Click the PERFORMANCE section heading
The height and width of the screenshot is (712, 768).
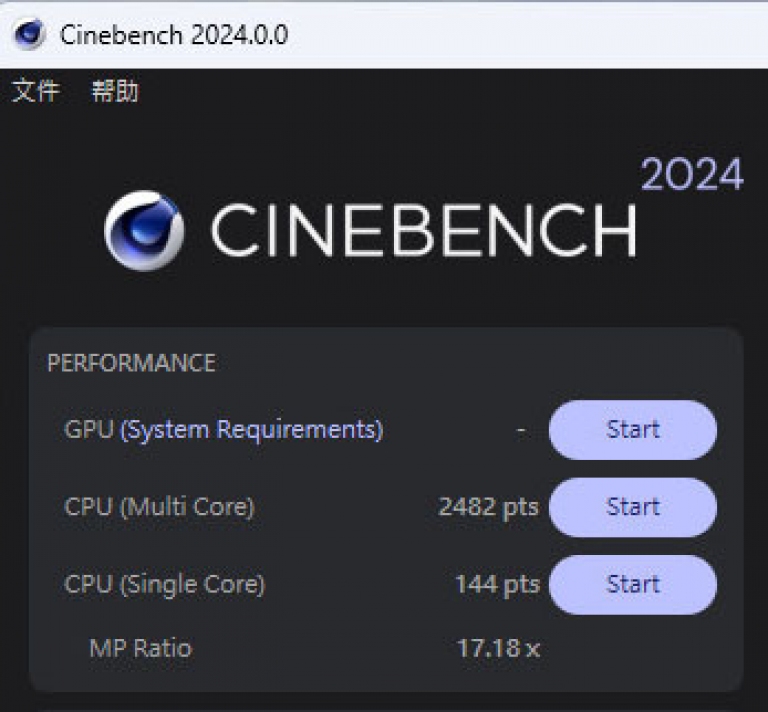[x=131, y=363]
